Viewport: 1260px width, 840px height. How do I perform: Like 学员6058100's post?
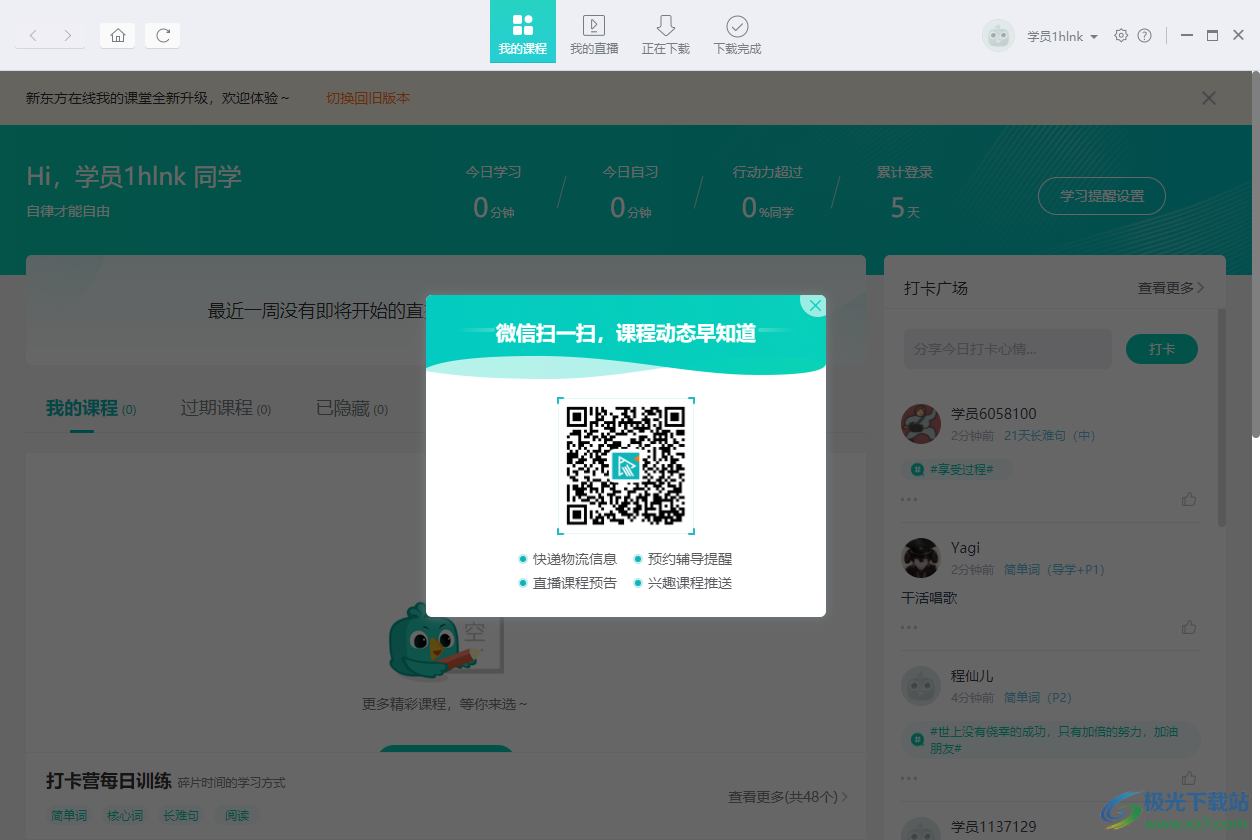point(1189,499)
